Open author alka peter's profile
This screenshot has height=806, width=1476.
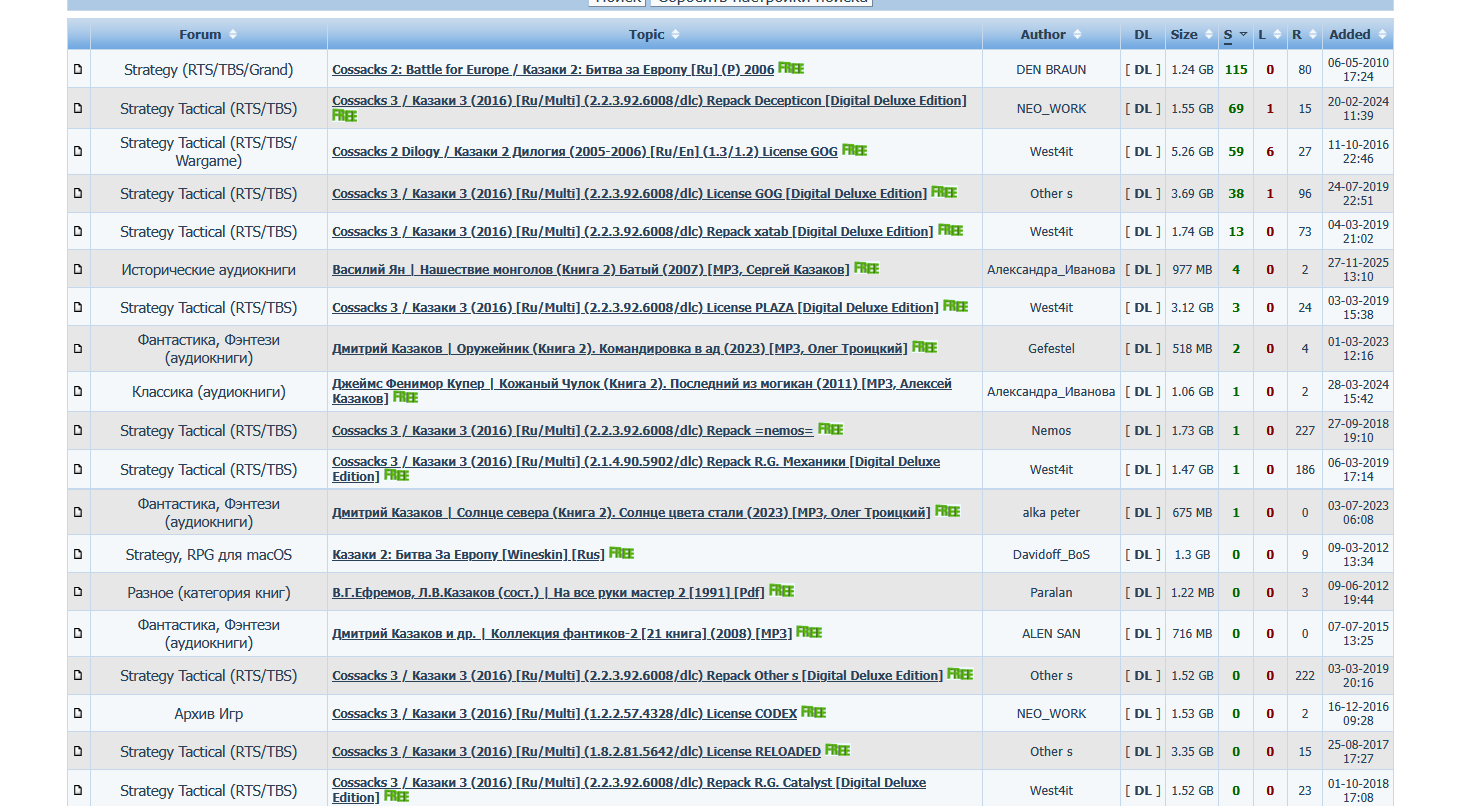[x=1051, y=513]
